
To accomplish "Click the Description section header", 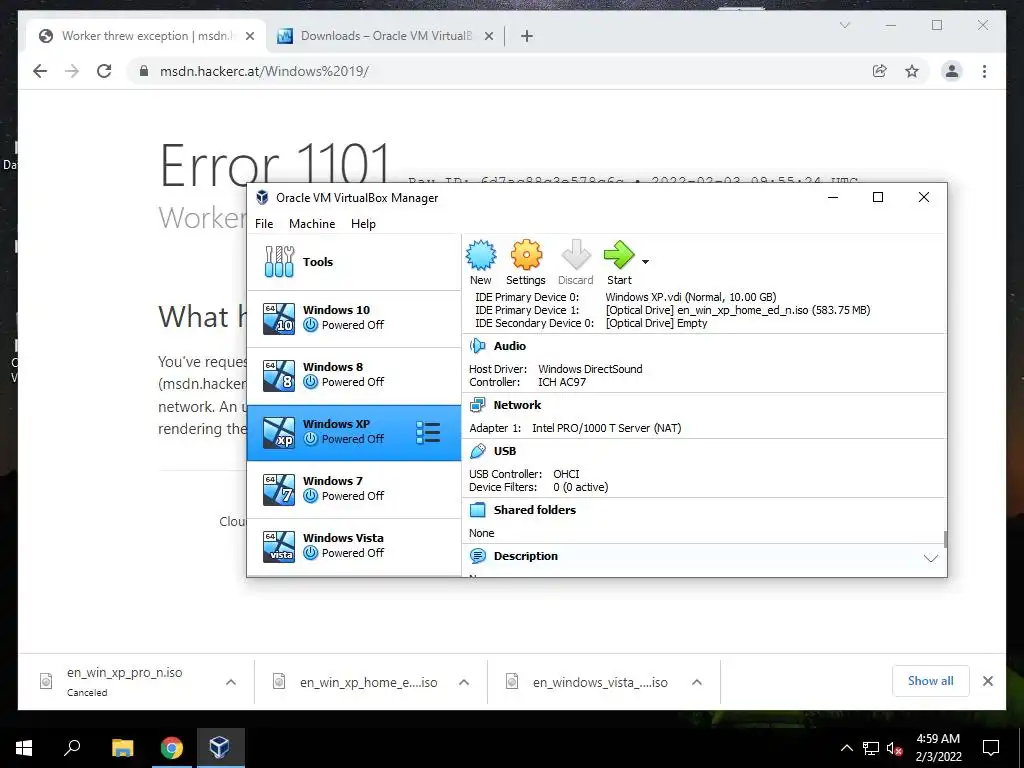I will [526, 556].
